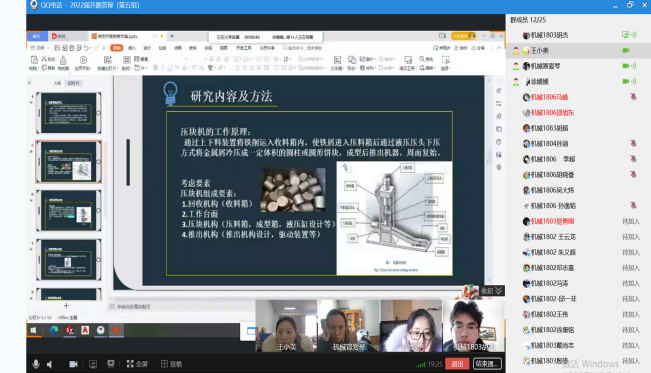Open the 设计 tab in the WPS ribbon

(x=147, y=48)
